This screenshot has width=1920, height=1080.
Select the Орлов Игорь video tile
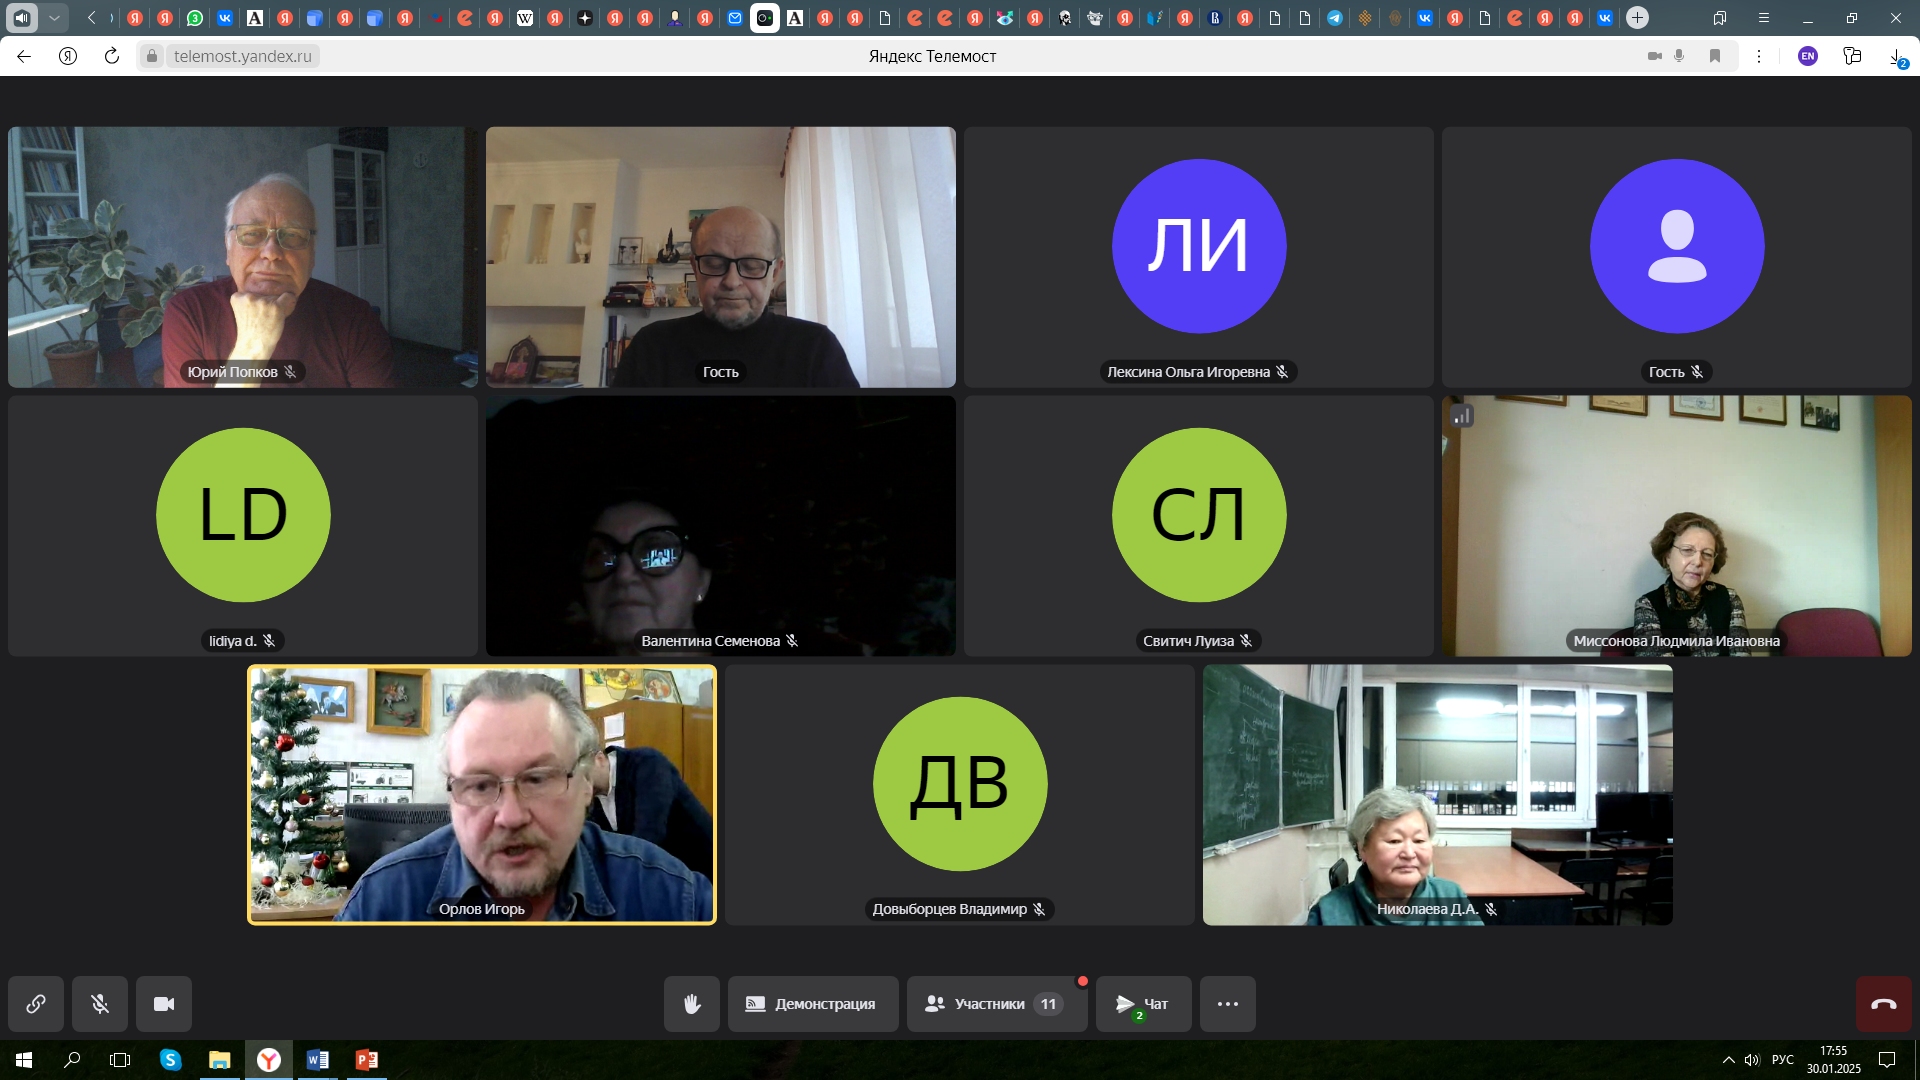[482, 795]
